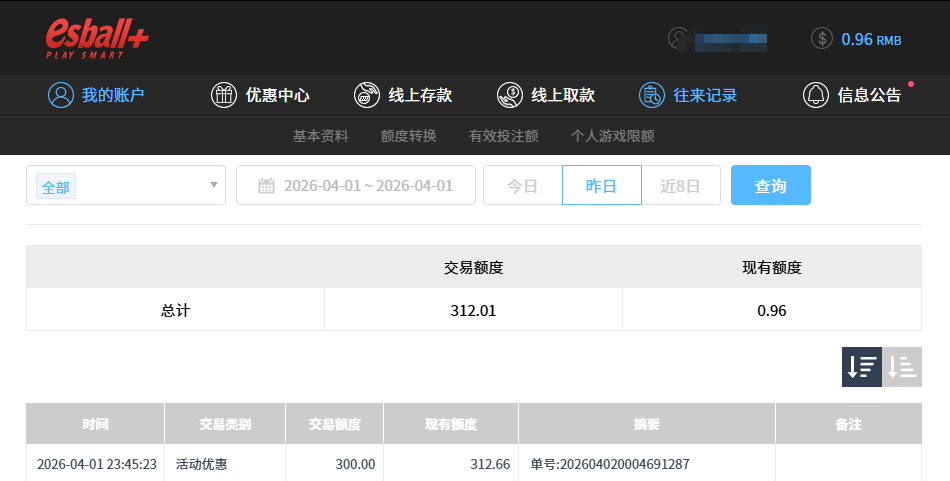Open the date range picker
950x481 pixels.
coord(367,185)
